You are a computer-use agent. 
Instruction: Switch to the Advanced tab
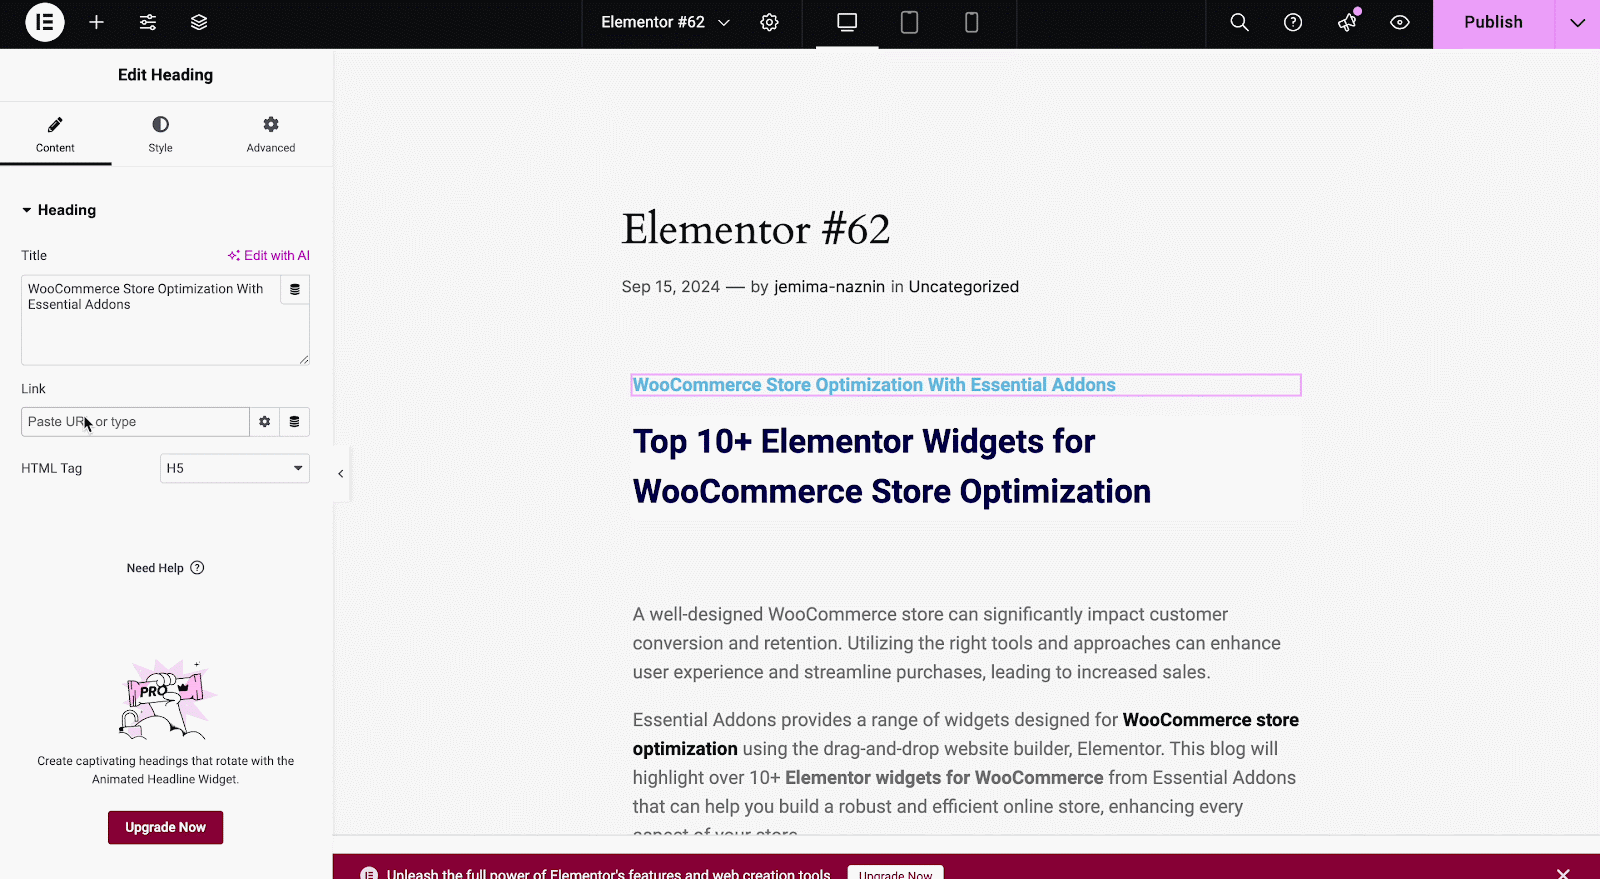coord(271,134)
